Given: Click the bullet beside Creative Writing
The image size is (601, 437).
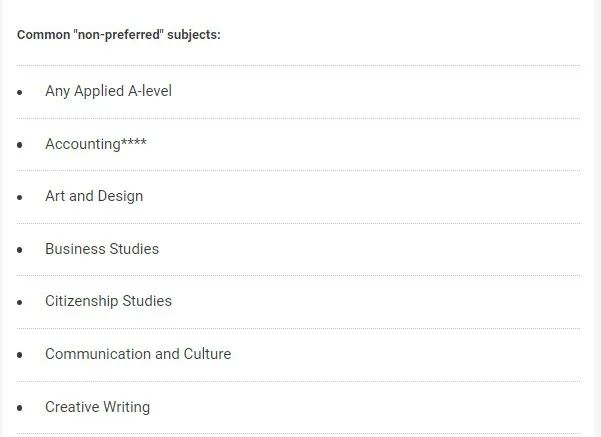Looking at the screenshot, I should (x=20, y=408).
